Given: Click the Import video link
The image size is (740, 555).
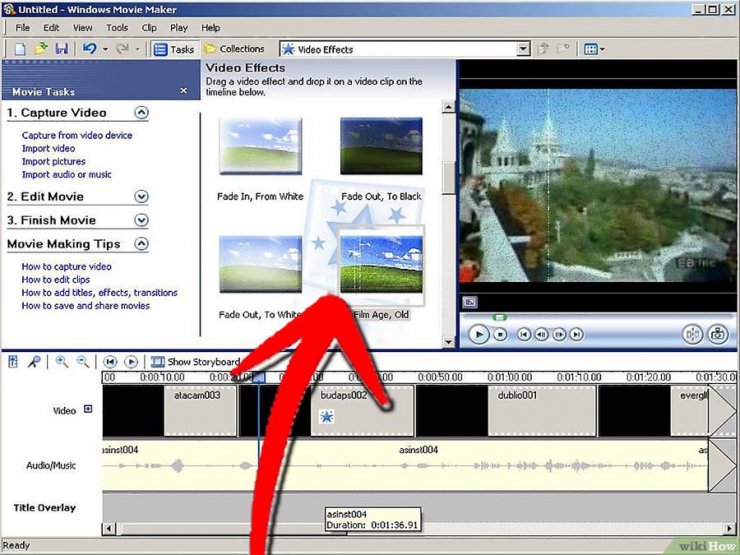Looking at the screenshot, I should pyautogui.click(x=48, y=148).
